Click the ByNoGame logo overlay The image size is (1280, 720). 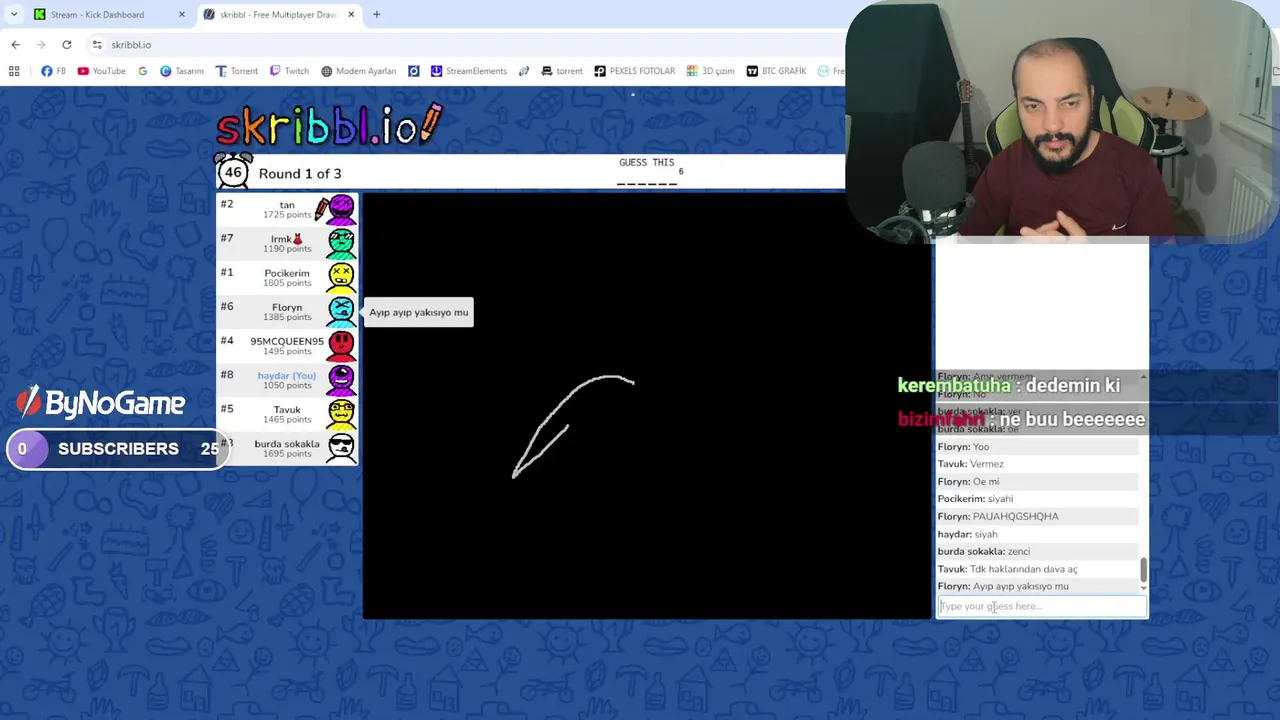coord(101,403)
